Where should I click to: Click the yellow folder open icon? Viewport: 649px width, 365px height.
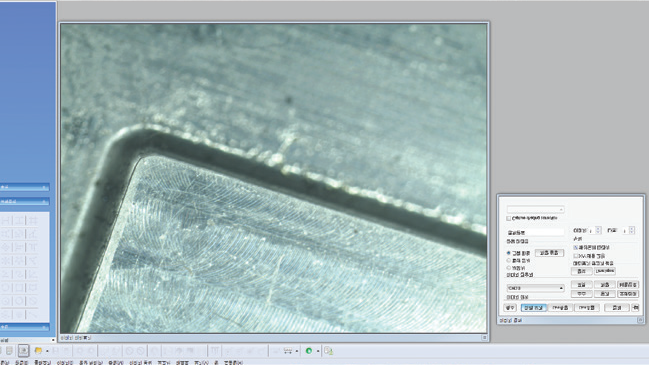38,351
